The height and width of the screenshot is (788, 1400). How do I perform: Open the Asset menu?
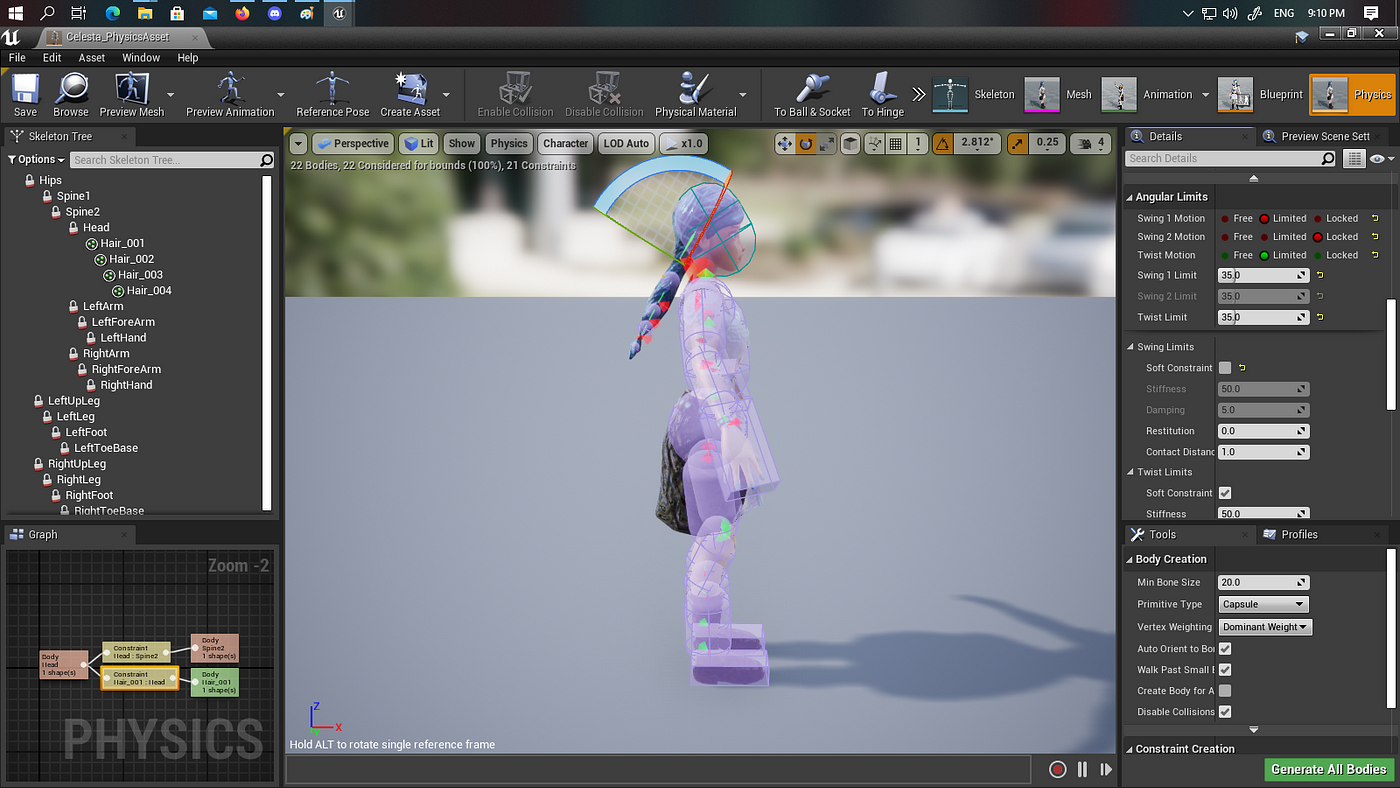point(92,58)
